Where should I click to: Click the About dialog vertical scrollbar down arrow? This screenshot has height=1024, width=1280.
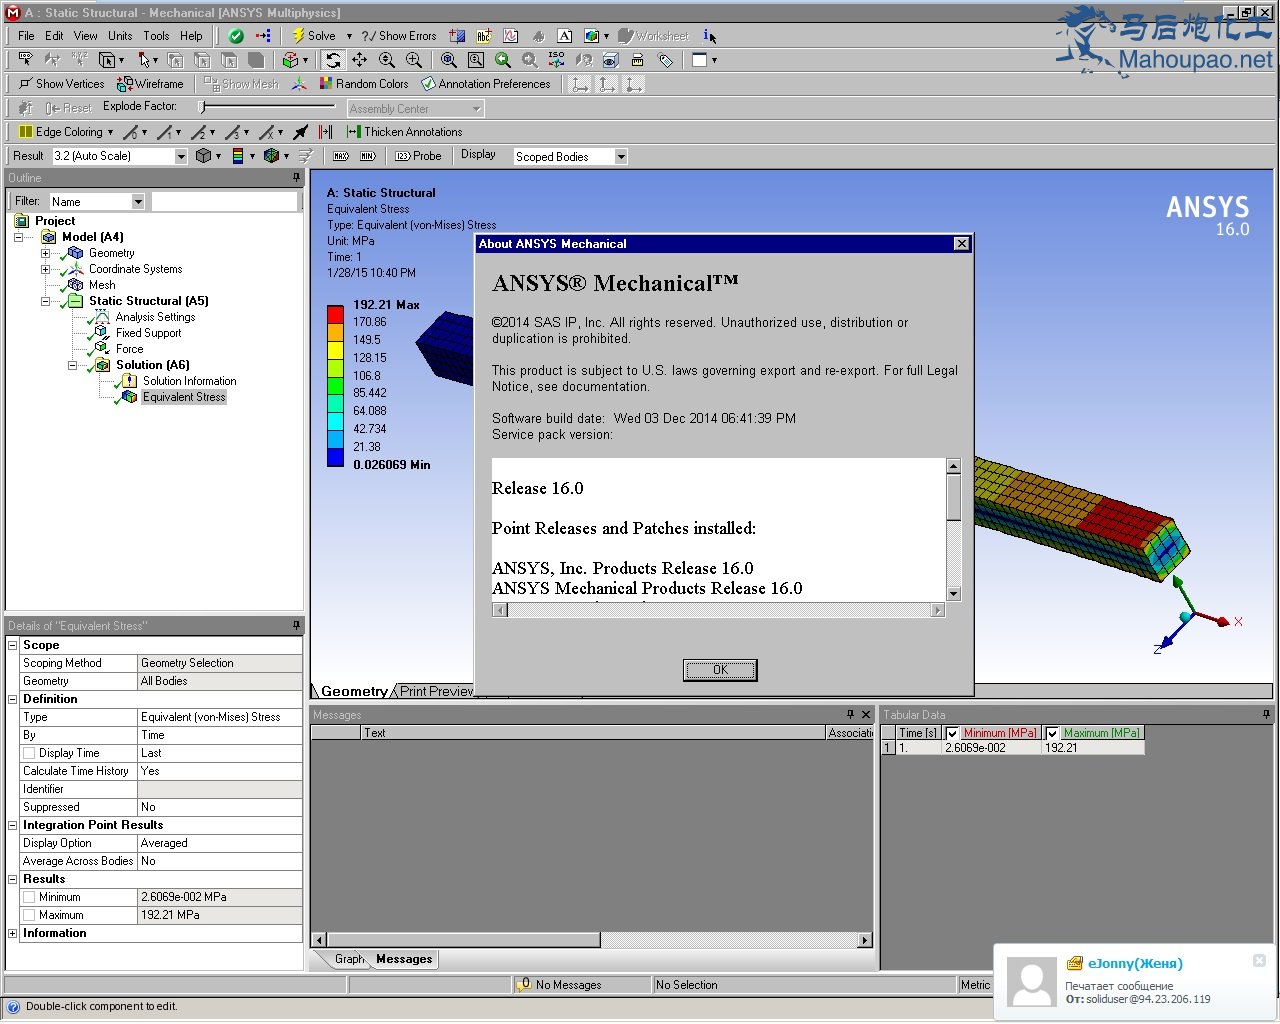(953, 594)
